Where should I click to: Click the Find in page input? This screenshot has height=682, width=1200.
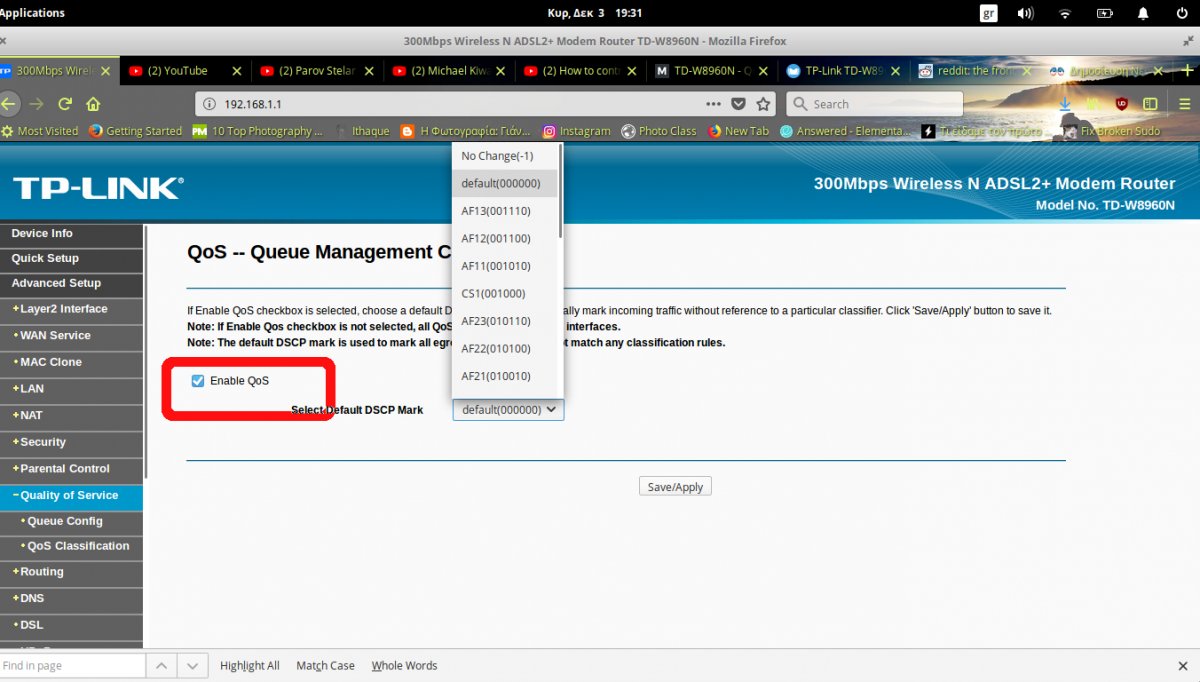(72, 666)
